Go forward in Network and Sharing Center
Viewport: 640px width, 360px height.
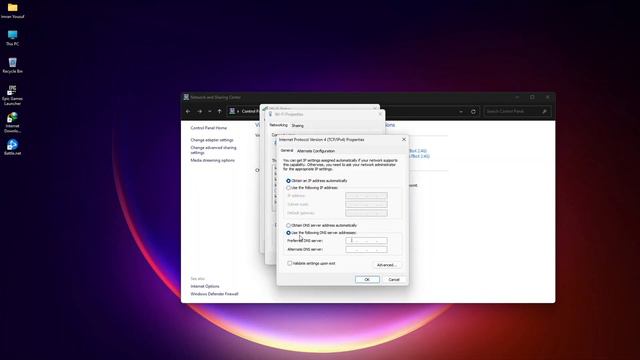(200, 111)
